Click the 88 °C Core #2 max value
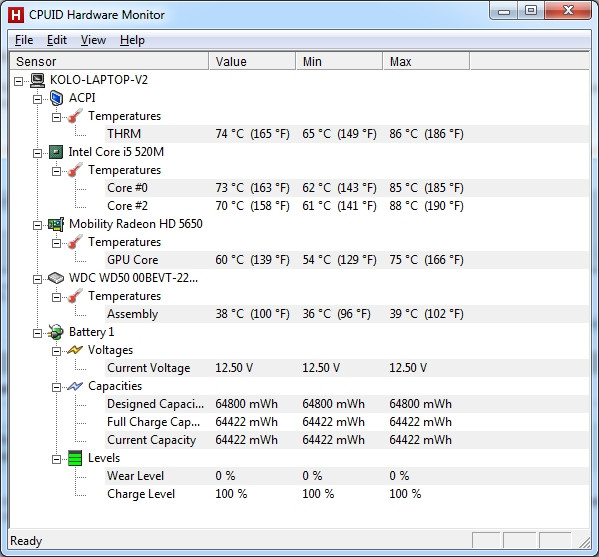 426,206
